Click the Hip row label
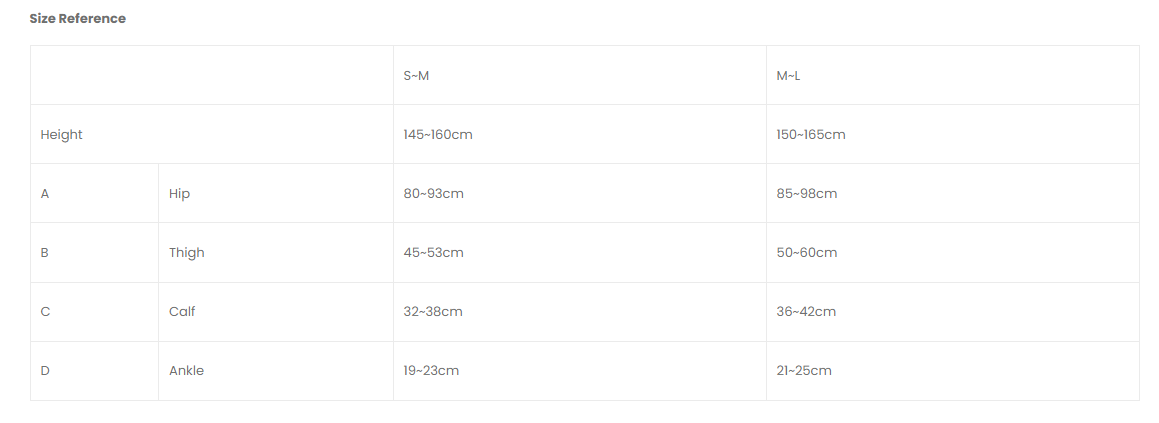Screen dimensions: 1159x423 point(180,194)
